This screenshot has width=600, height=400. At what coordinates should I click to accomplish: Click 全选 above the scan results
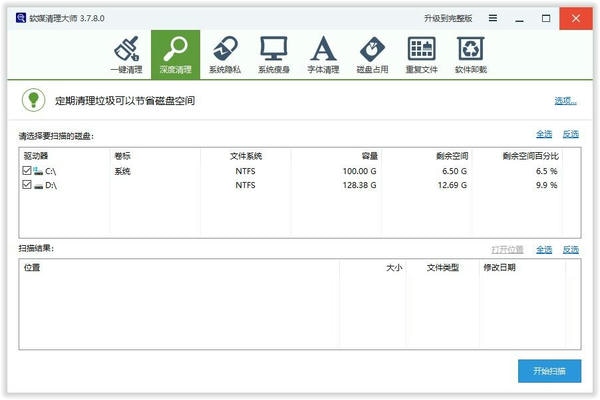pos(544,250)
